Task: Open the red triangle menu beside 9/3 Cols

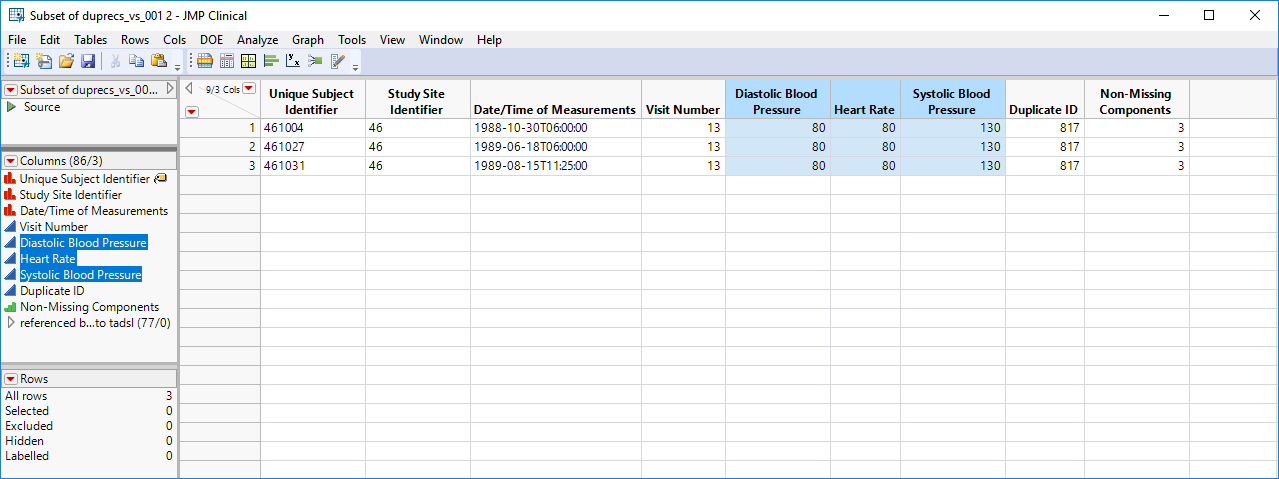Action: 249,89
